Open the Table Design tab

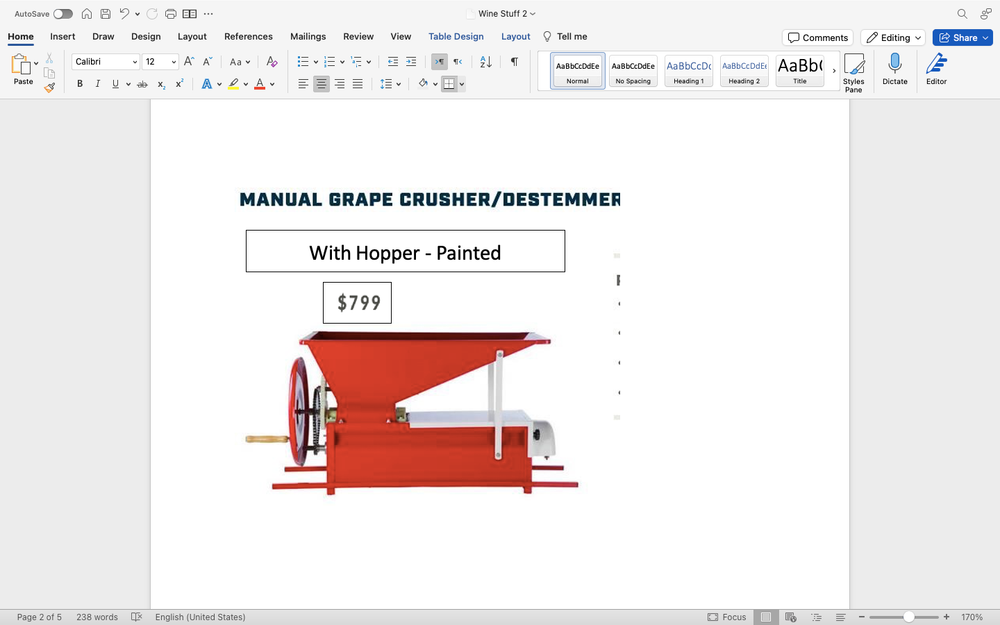pos(456,37)
